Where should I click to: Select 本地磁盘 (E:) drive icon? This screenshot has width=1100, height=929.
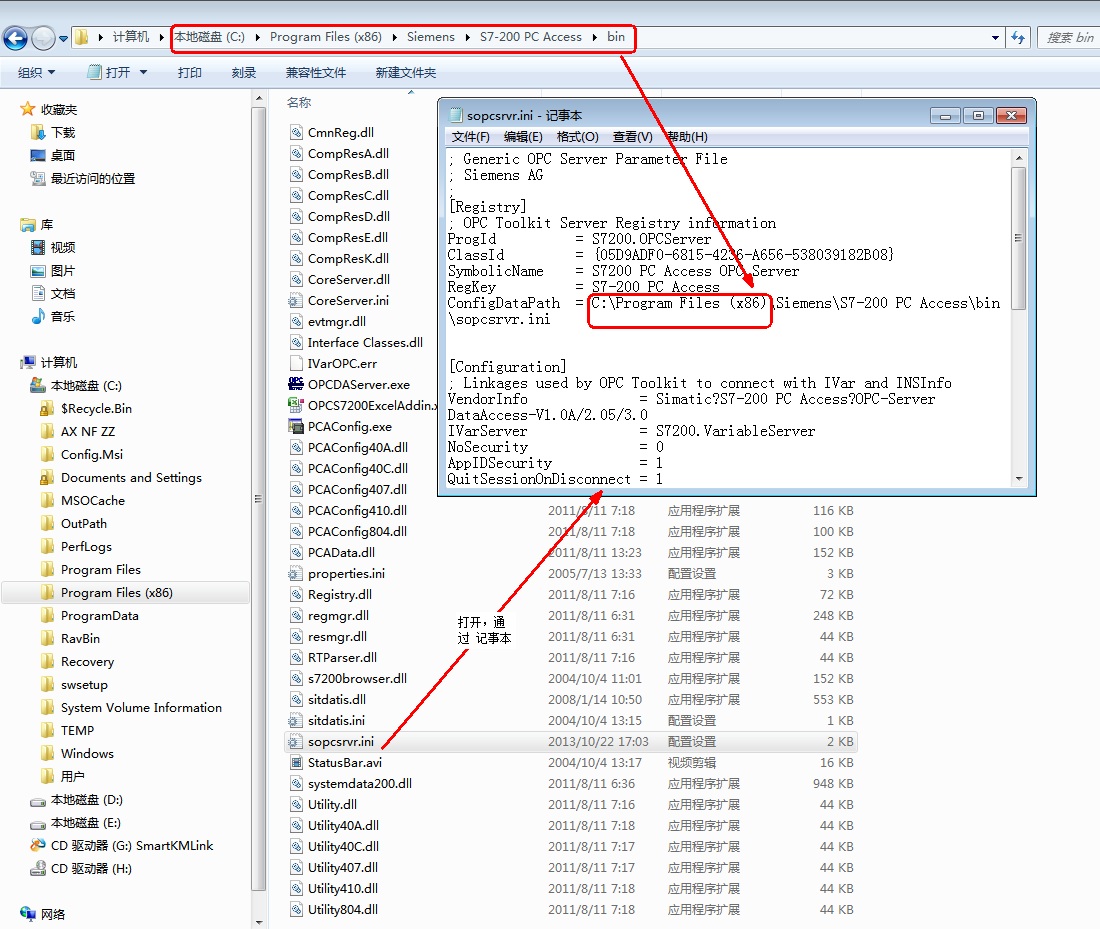click(38, 823)
